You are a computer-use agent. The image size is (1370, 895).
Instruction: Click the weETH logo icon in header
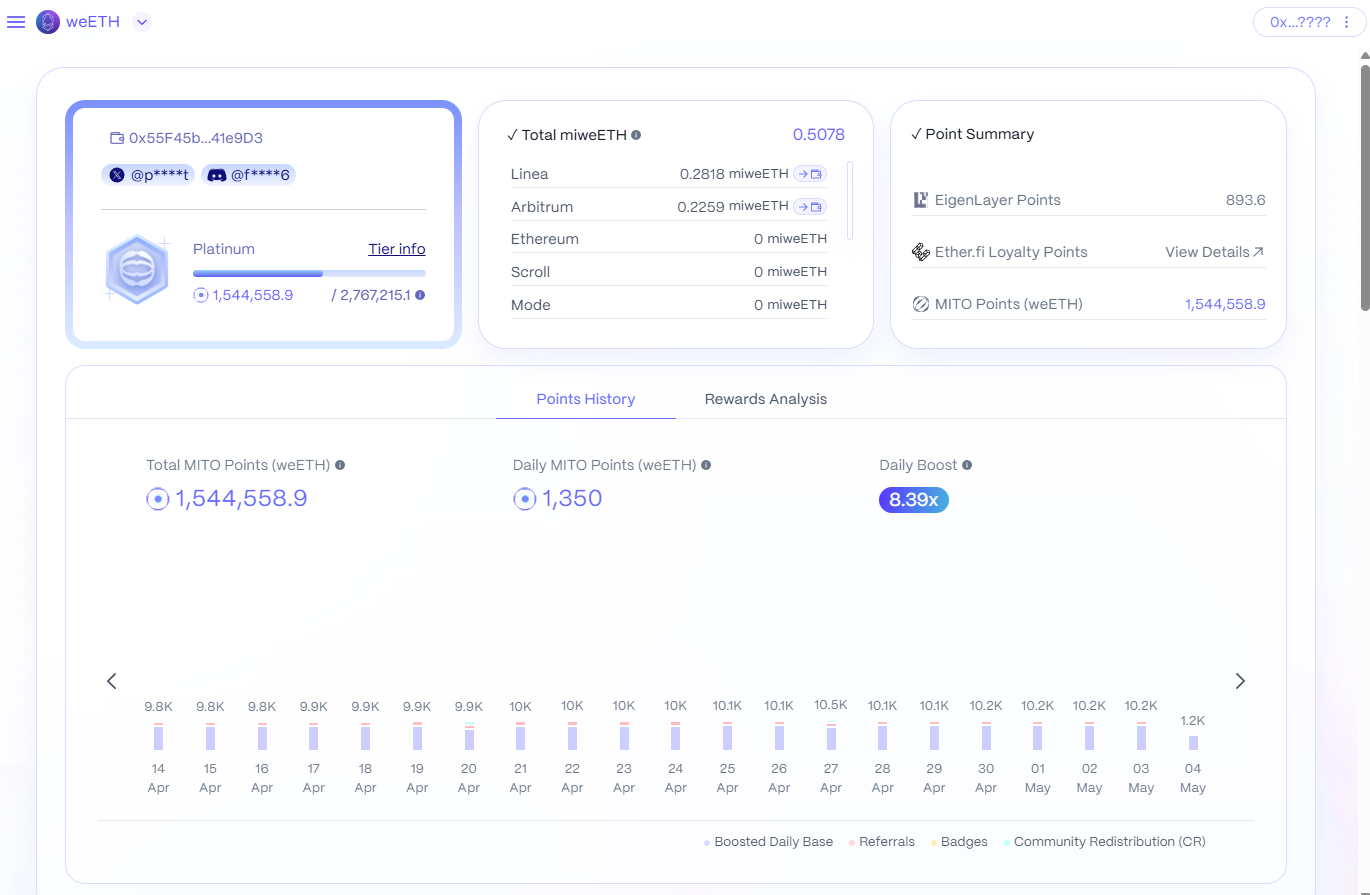[x=48, y=22]
